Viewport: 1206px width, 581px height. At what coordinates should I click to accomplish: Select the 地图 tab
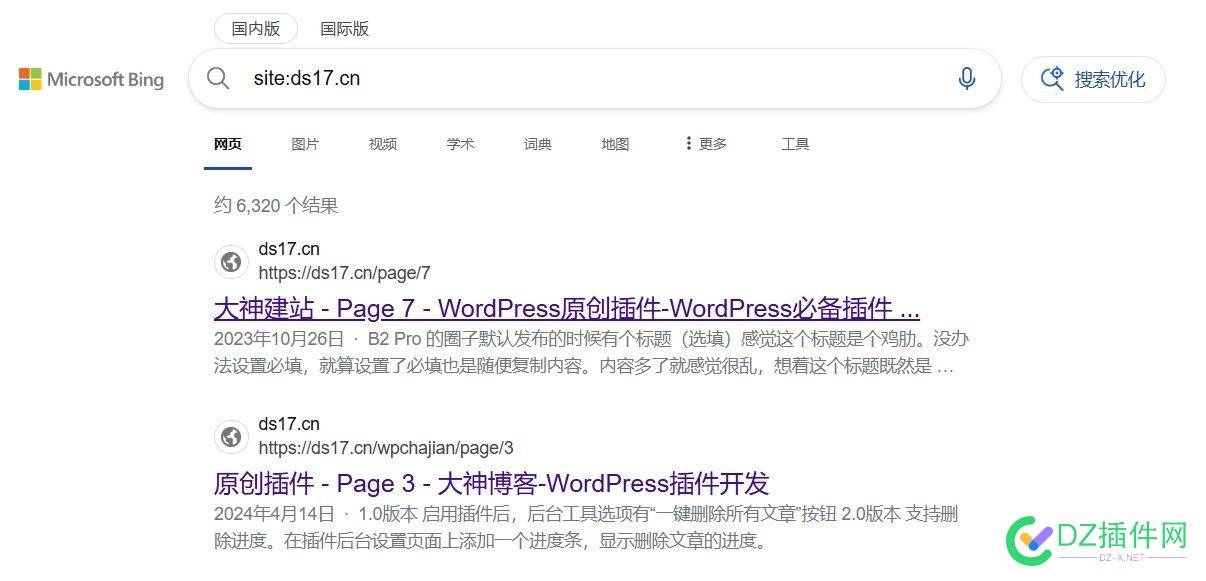[616, 144]
